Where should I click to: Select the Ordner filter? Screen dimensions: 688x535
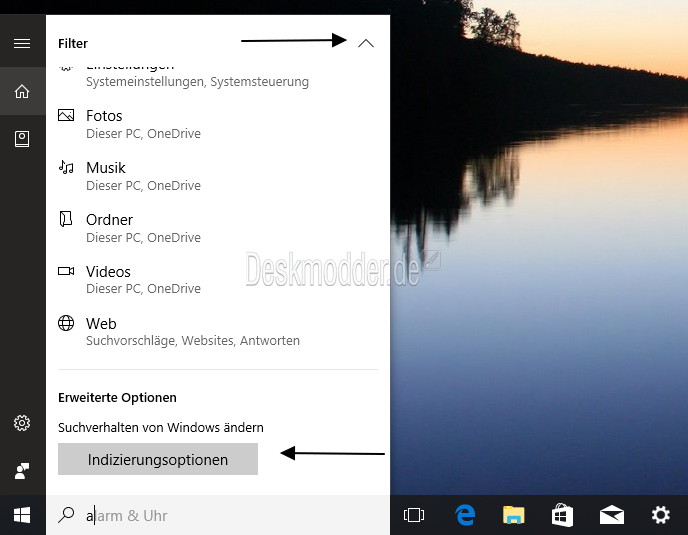(218, 228)
